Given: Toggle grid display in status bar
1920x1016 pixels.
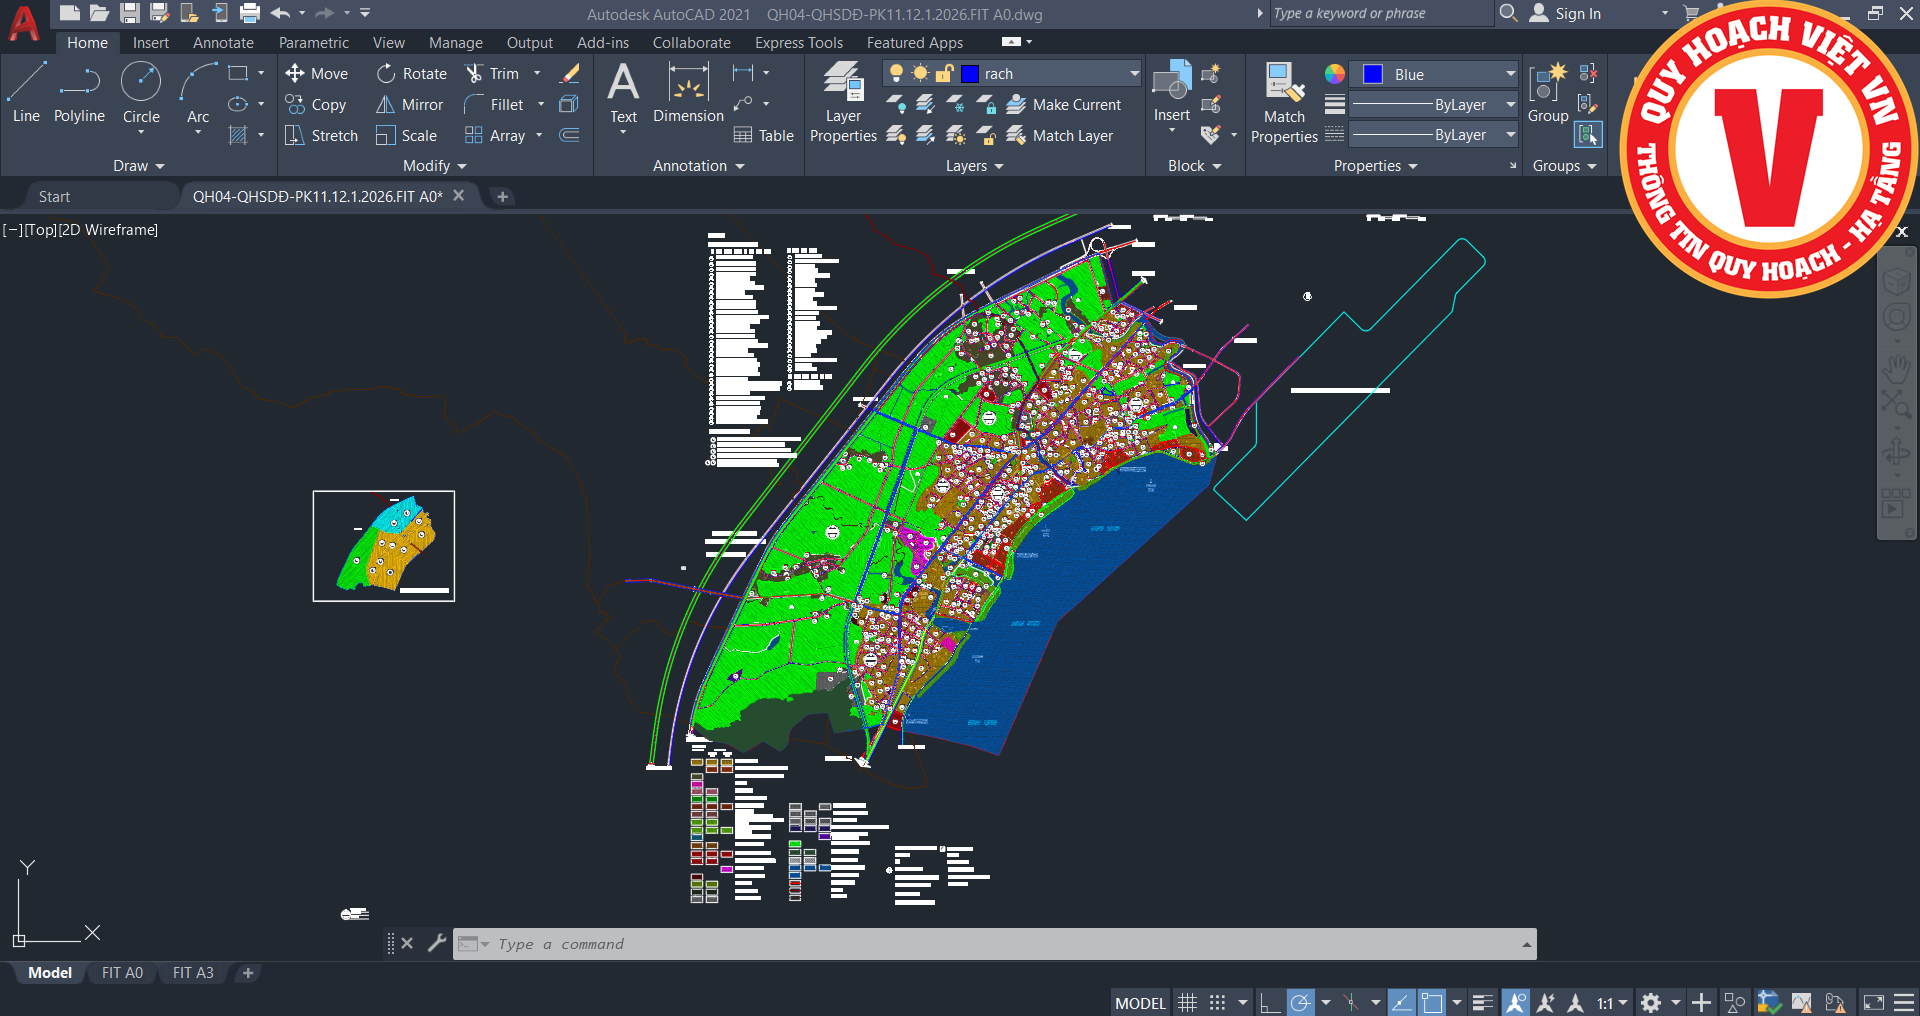Looking at the screenshot, I should (1187, 1003).
